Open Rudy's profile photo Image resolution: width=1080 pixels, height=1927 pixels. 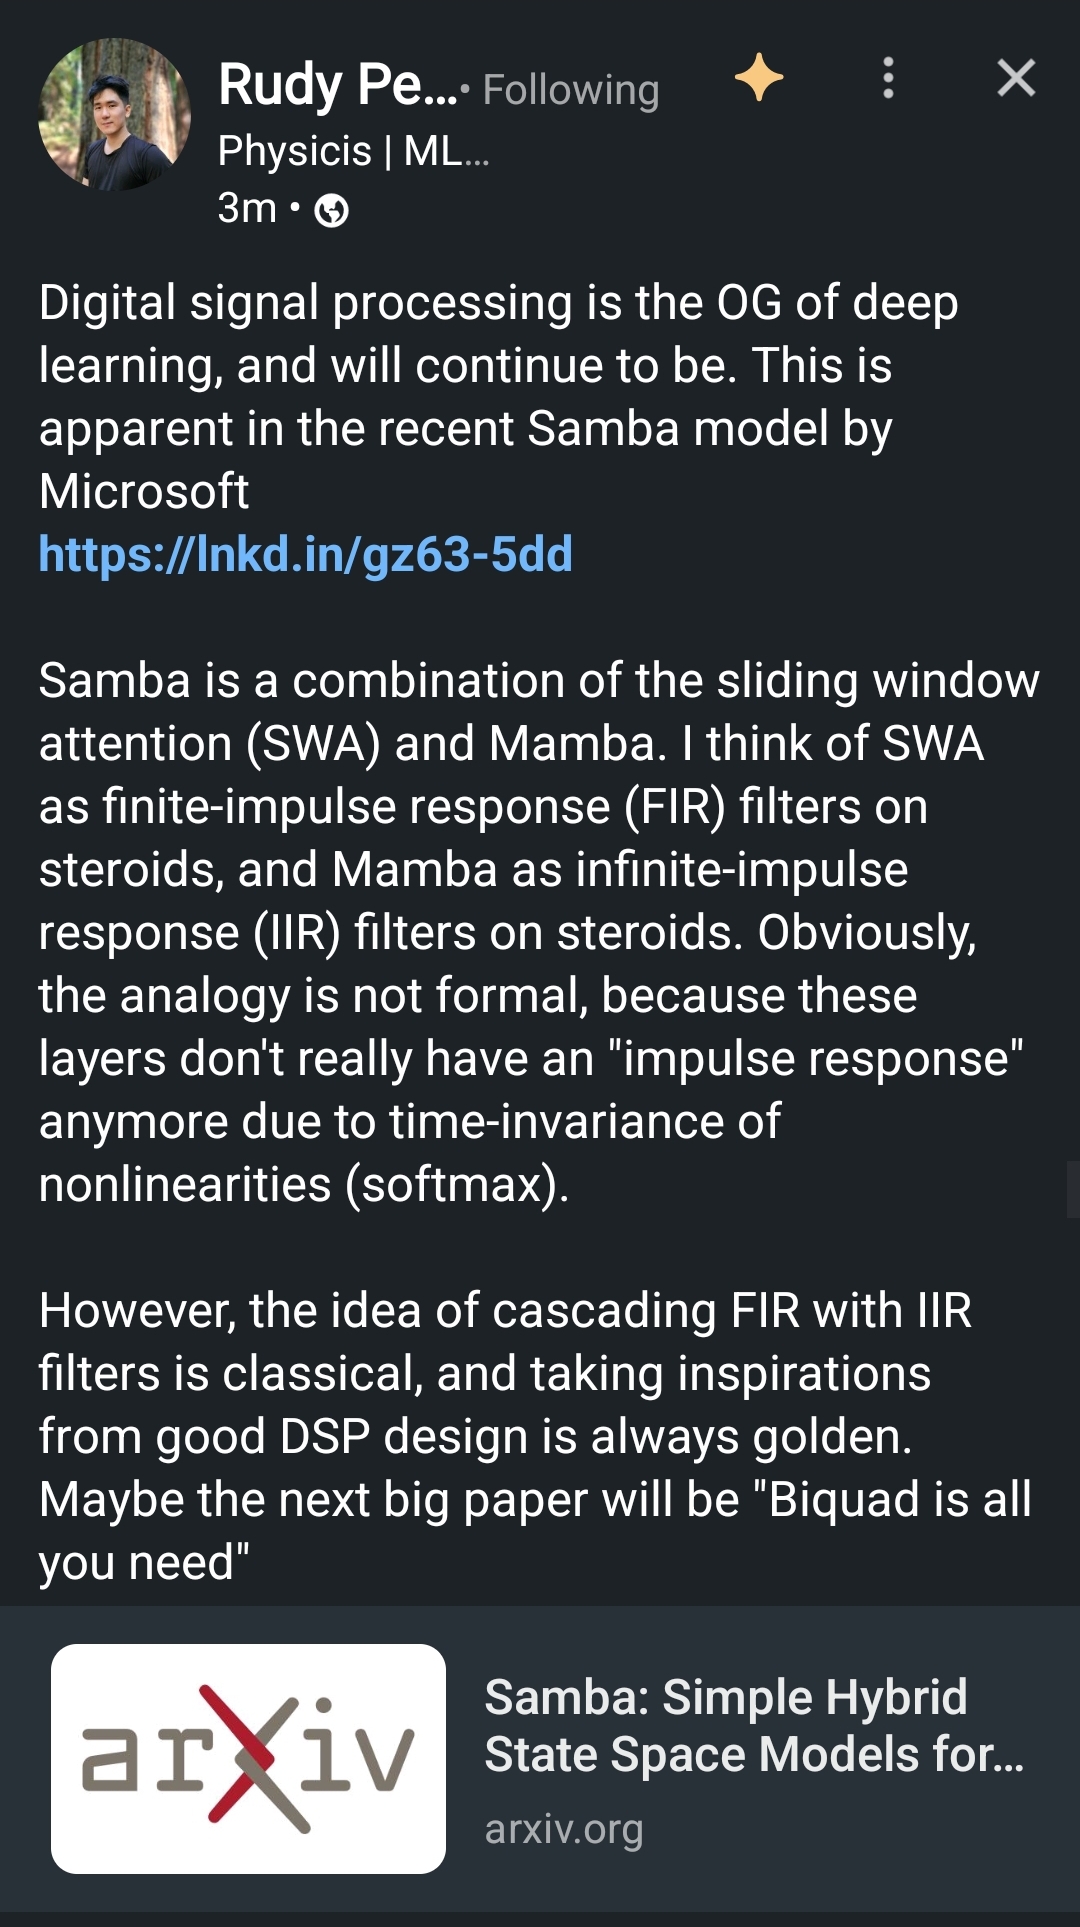(x=114, y=114)
